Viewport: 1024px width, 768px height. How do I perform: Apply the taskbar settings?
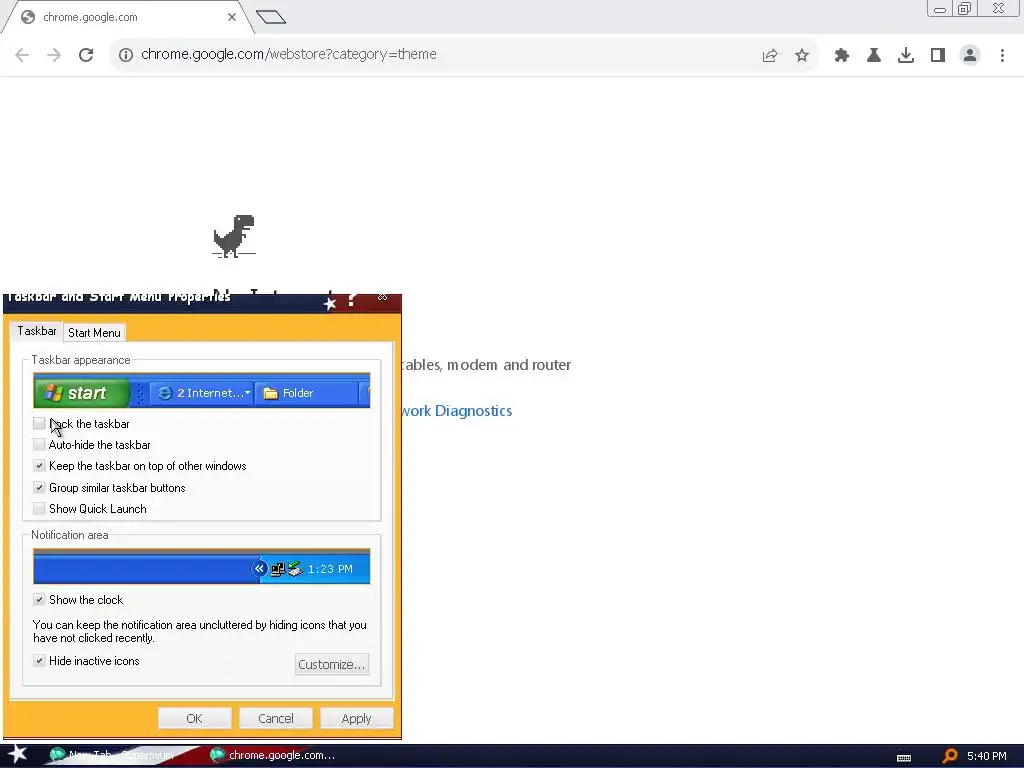point(357,718)
